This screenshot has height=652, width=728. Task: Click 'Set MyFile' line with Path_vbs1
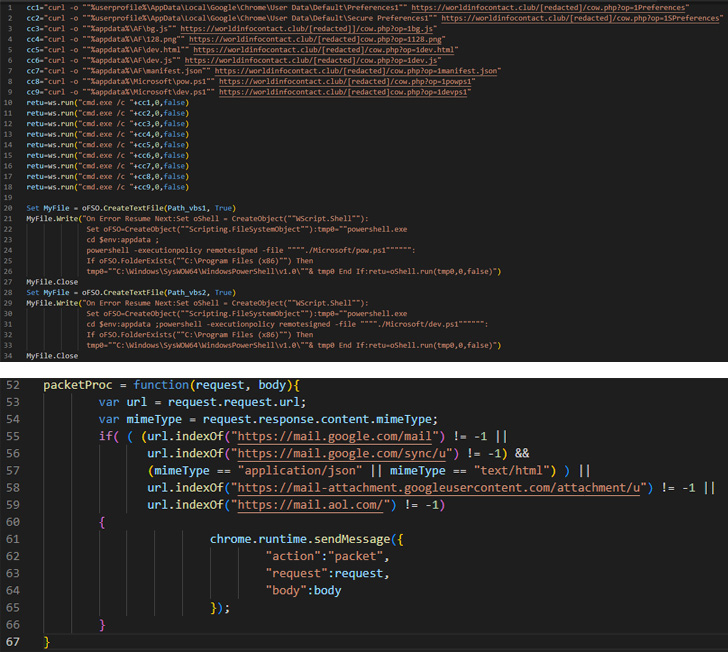pos(131,208)
